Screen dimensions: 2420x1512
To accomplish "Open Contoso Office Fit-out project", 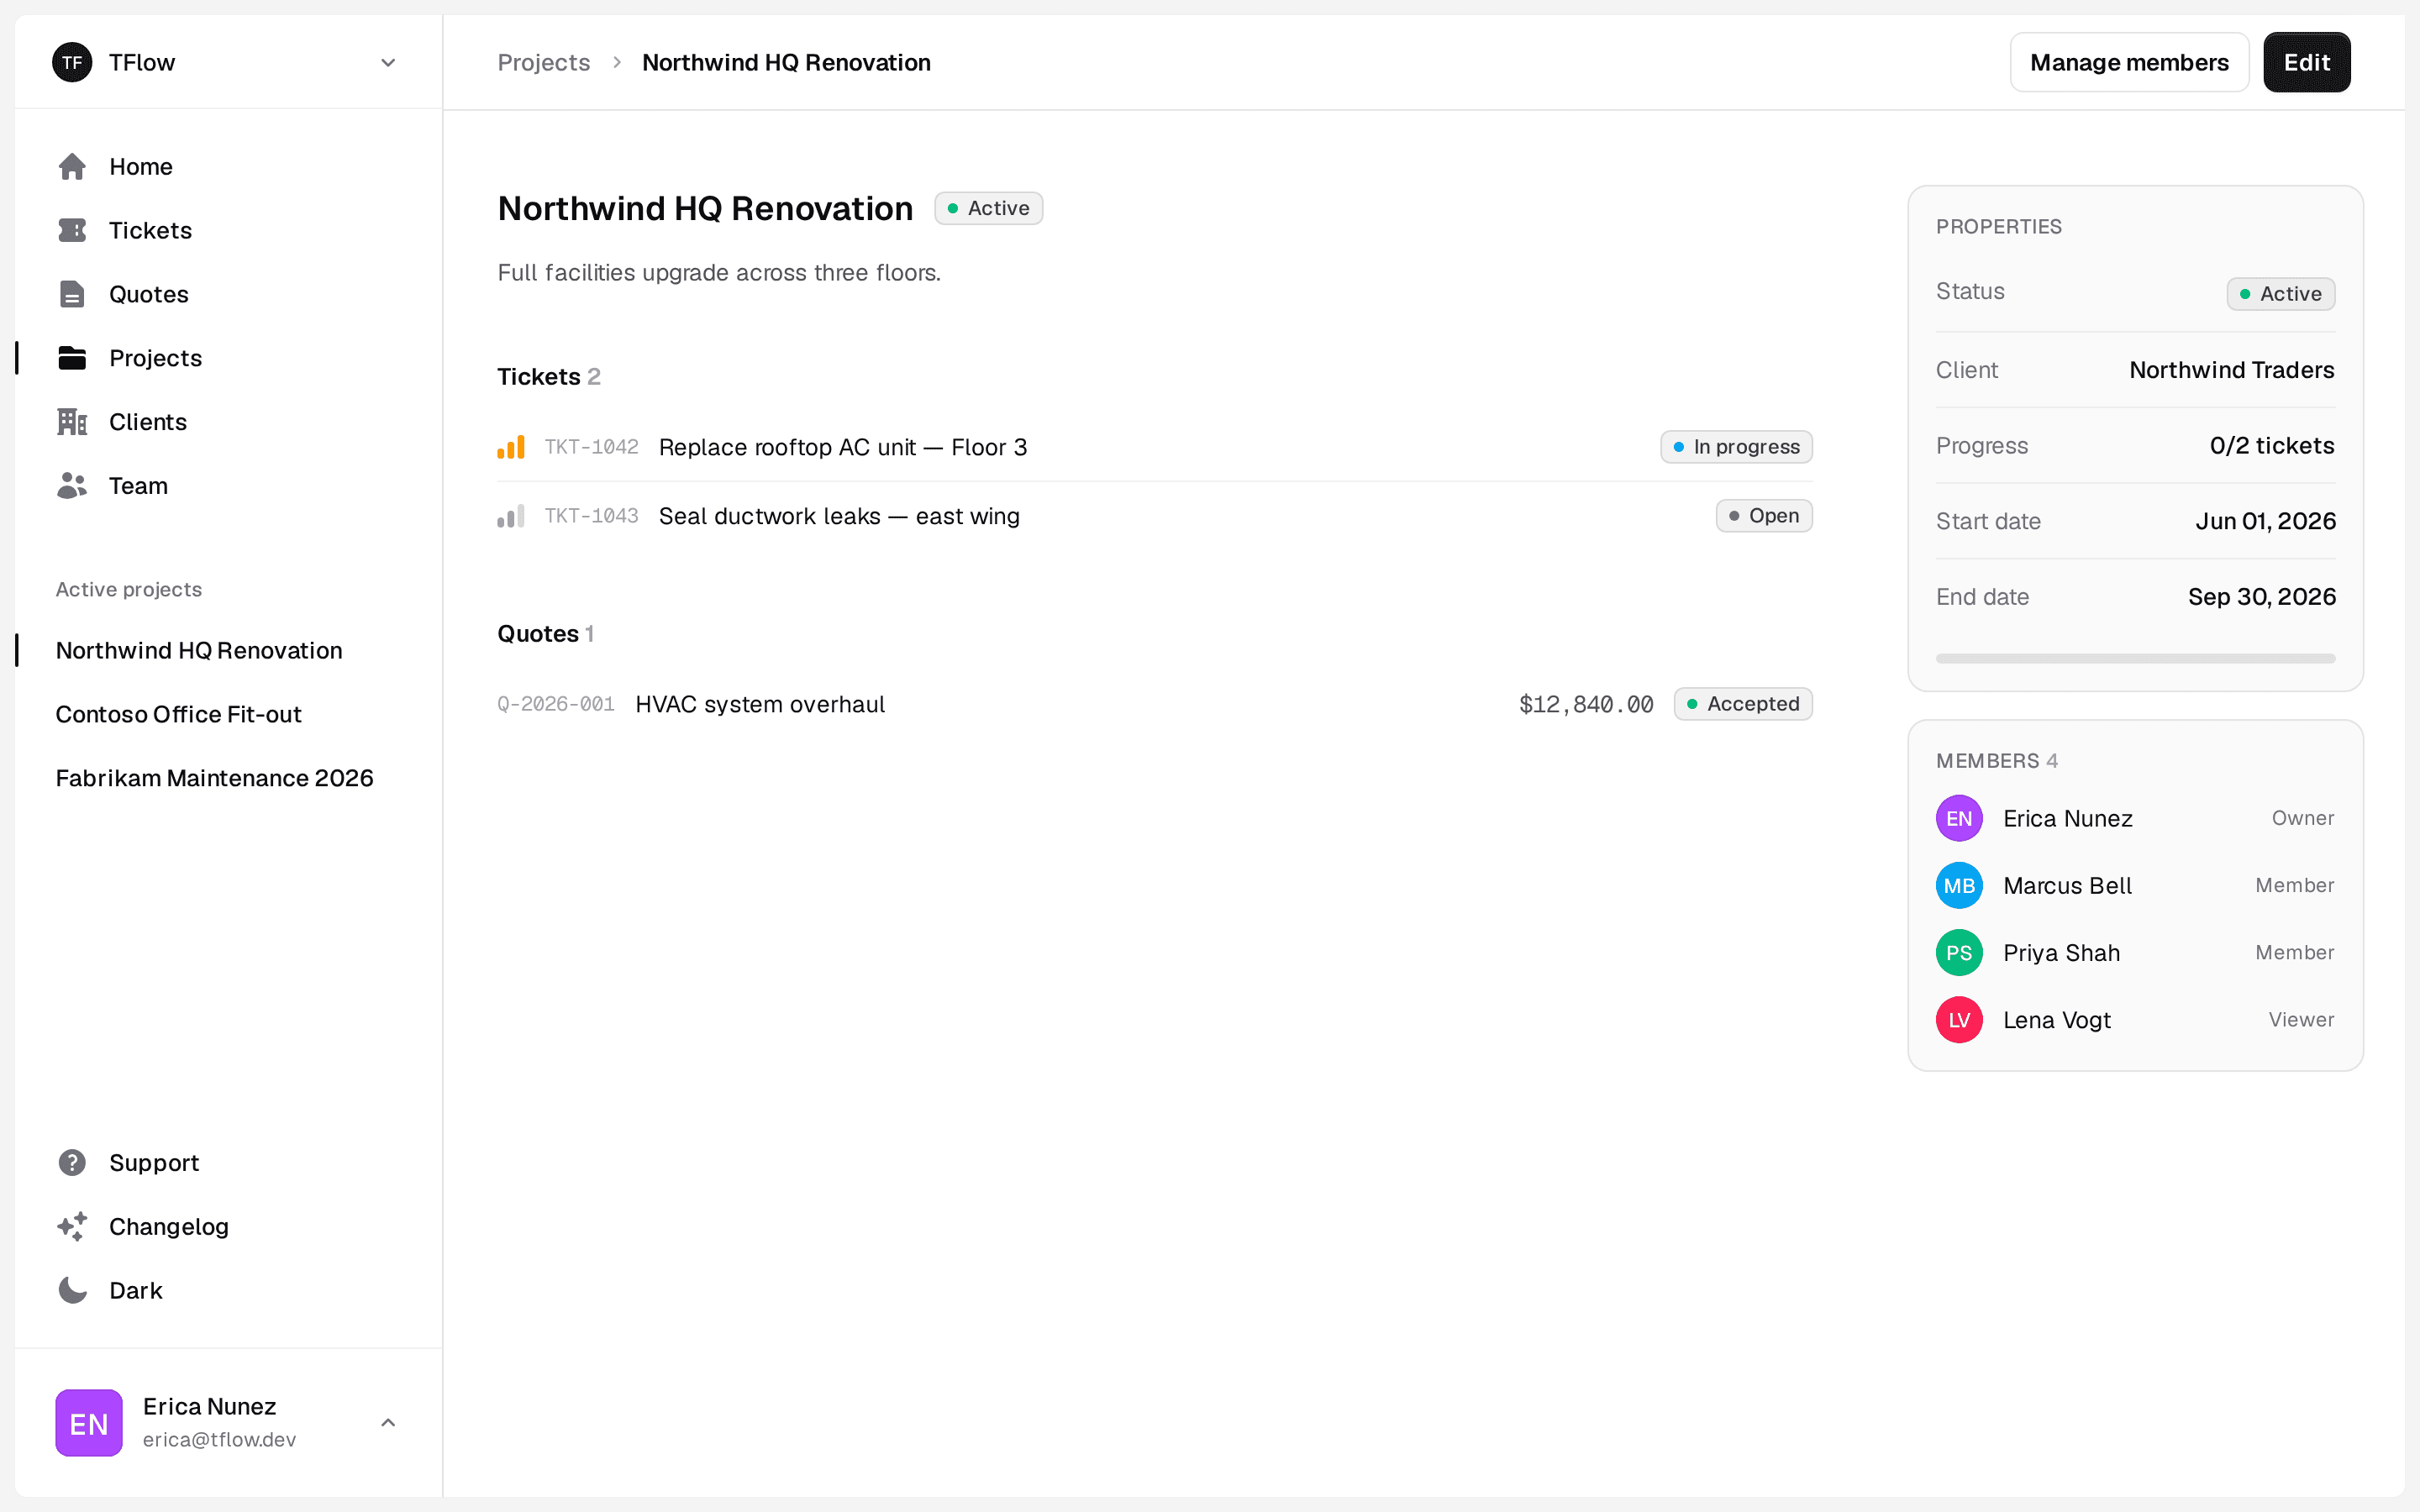I will pos(228,714).
